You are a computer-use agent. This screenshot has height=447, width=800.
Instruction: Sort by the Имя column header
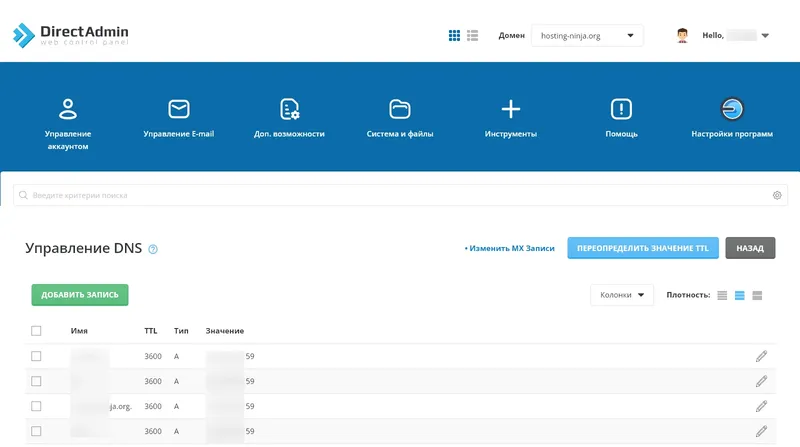(x=79, y=331)
